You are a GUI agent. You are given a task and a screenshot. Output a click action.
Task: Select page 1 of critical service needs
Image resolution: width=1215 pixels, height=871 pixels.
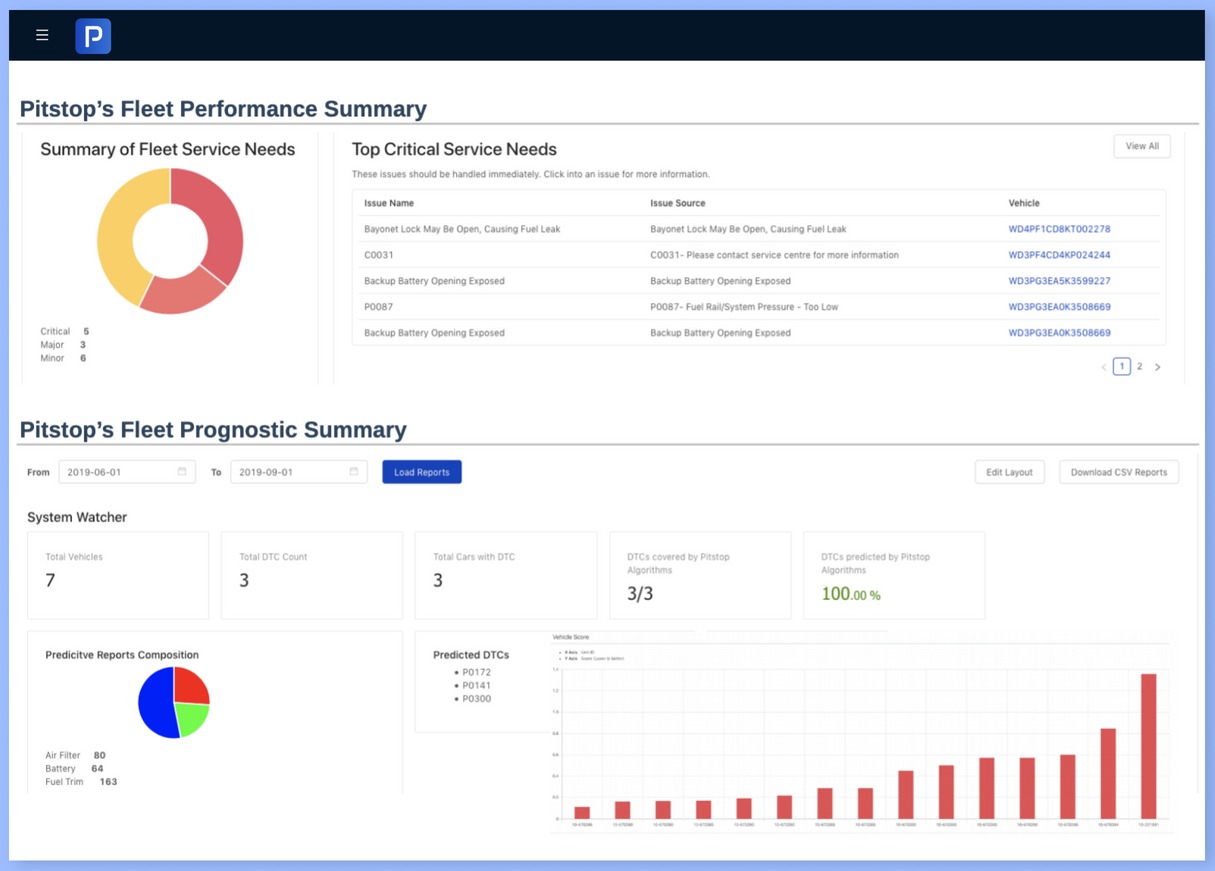tap(1122, 367)
